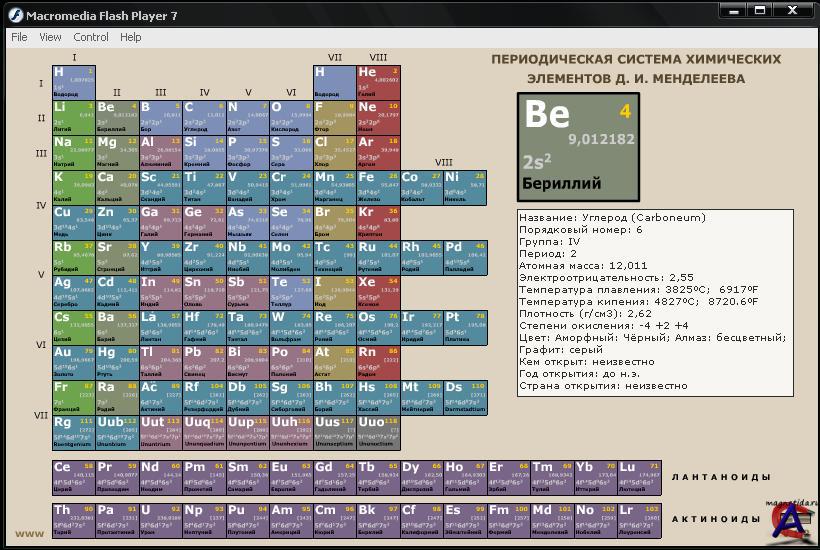Click the Oxygen (O) element tile

(290, 116)
